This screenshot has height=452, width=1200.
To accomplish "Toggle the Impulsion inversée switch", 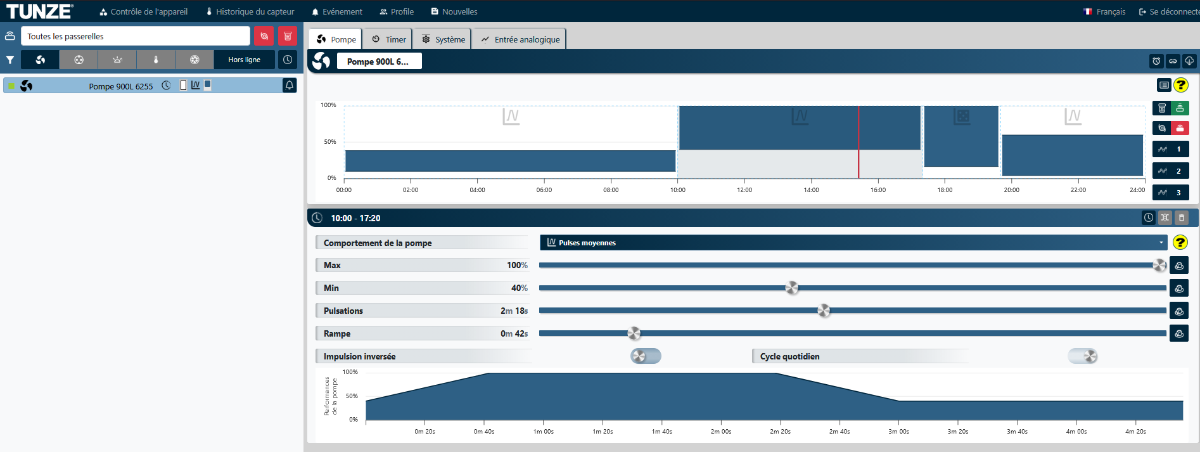I will (645, 355).
